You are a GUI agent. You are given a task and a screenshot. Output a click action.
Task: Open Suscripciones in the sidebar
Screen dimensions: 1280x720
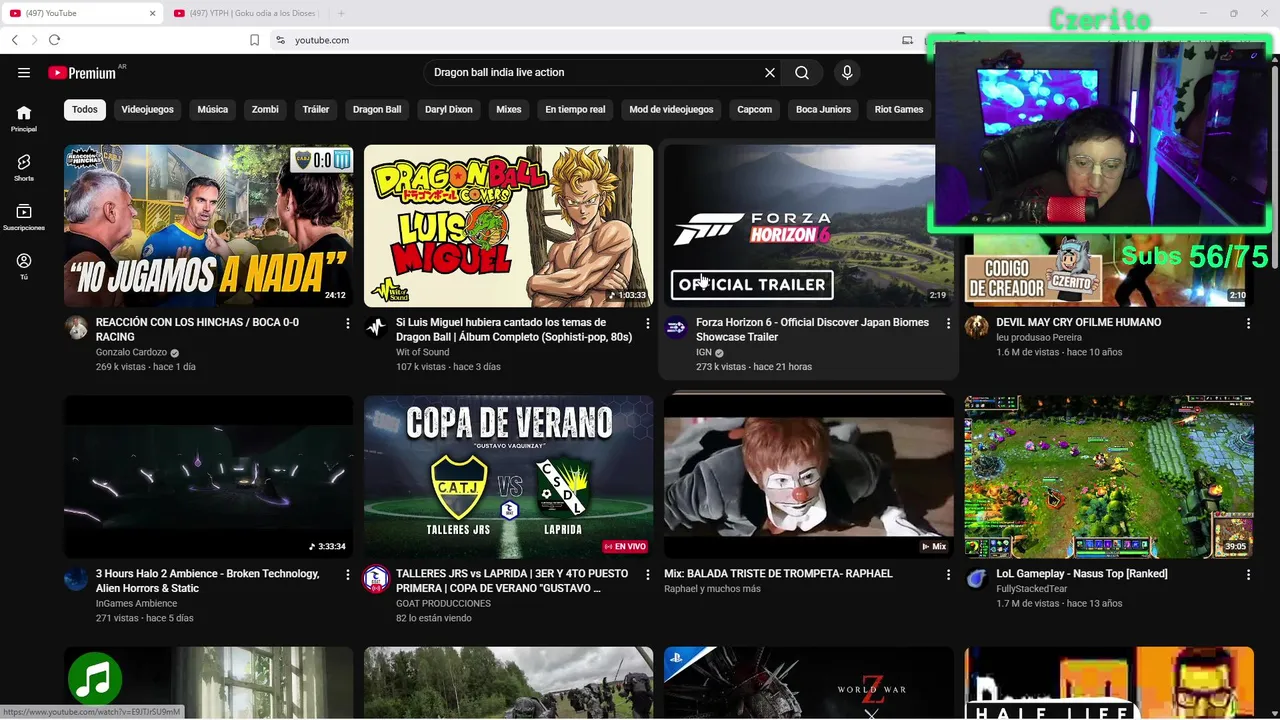[x=24, y=218]
